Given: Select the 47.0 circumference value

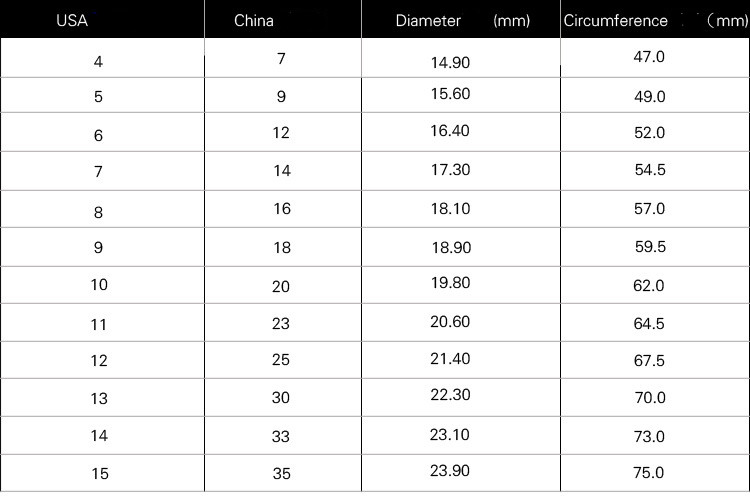Looking at the screenshot, I should (x=649, y=57).
